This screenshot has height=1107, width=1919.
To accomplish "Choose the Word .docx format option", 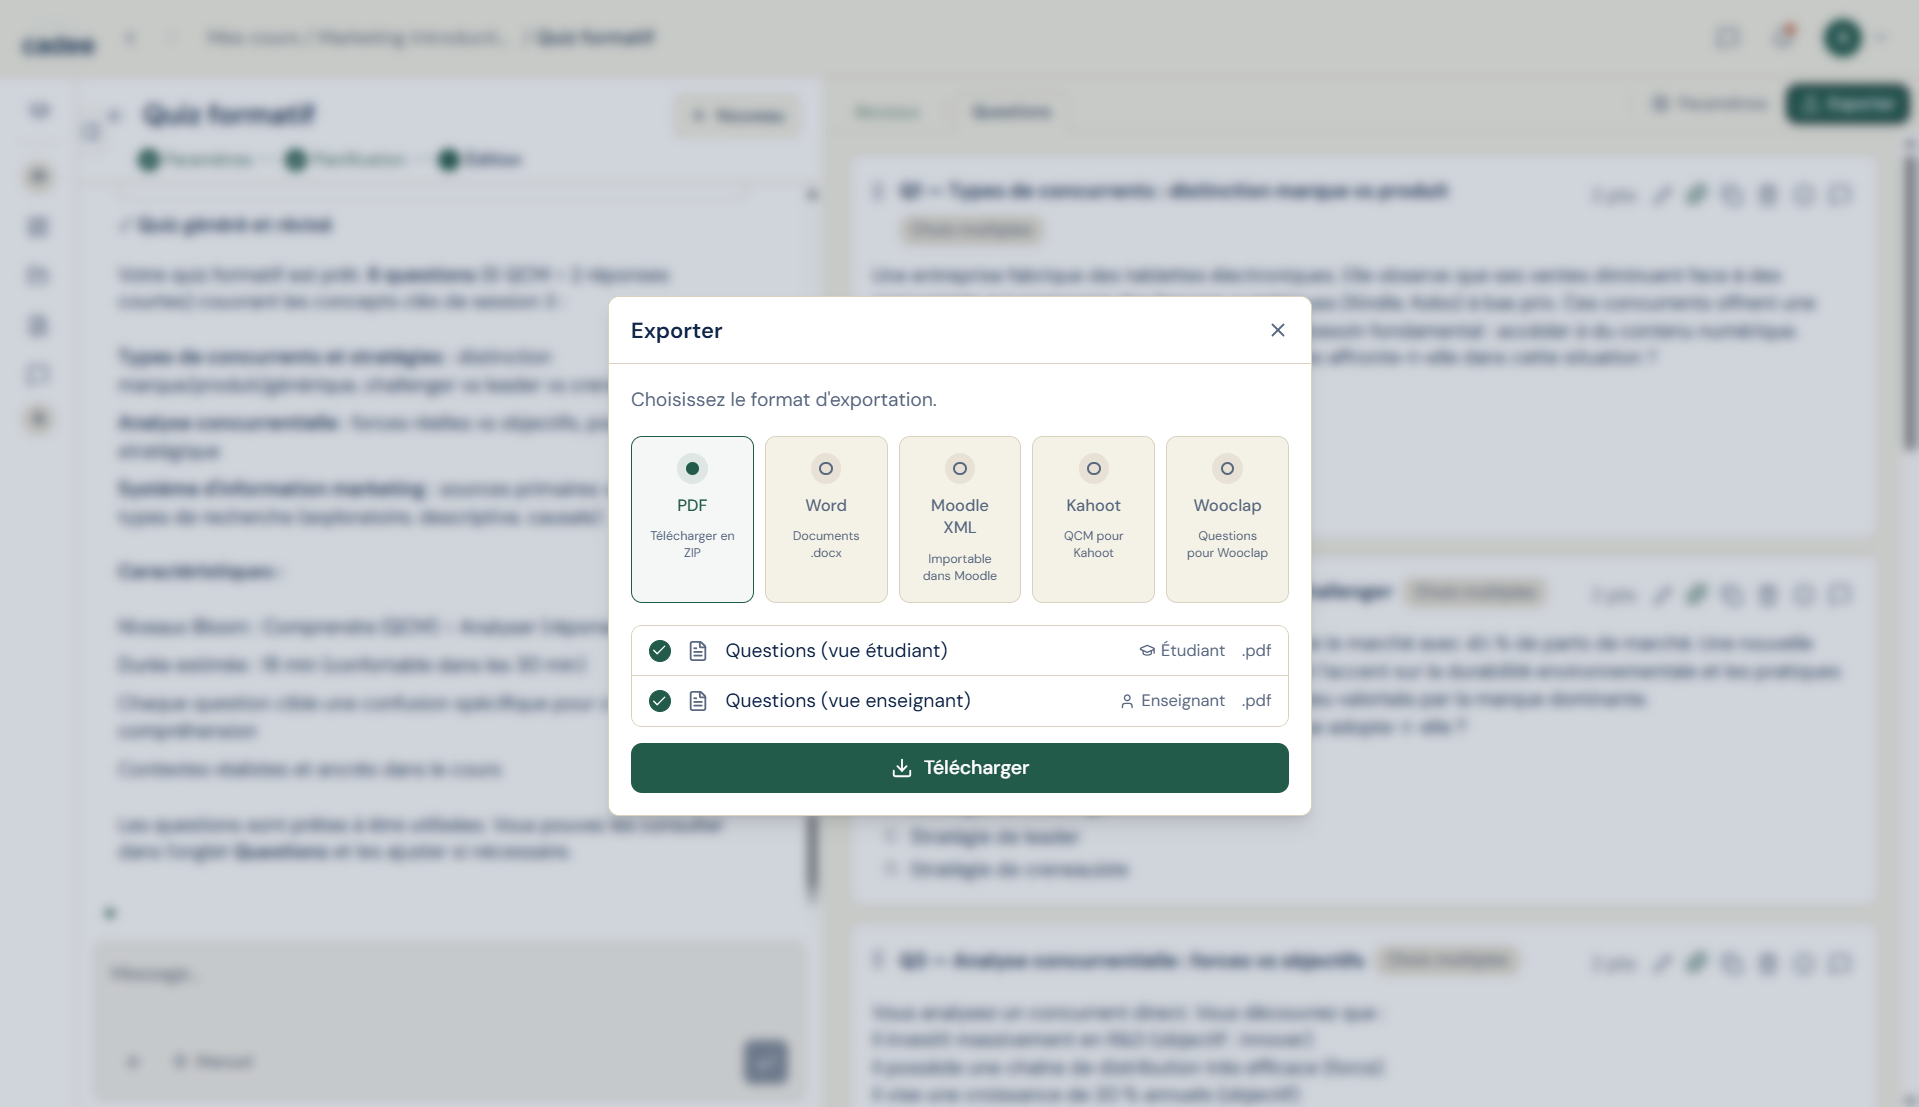I will coord(826,519).
